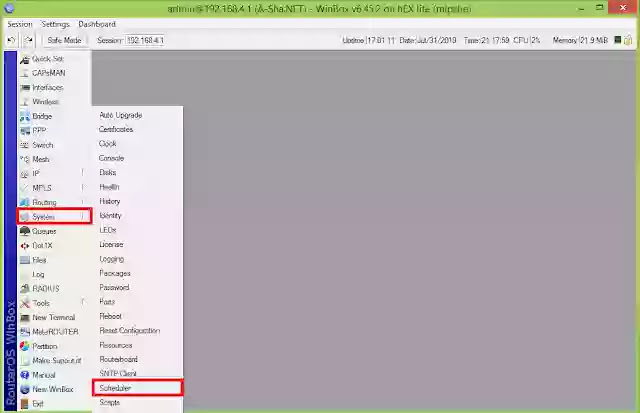Open PPP in the sidebar
Screen dimensions: 640x413
pyautogui.click(x=54, y=131)
